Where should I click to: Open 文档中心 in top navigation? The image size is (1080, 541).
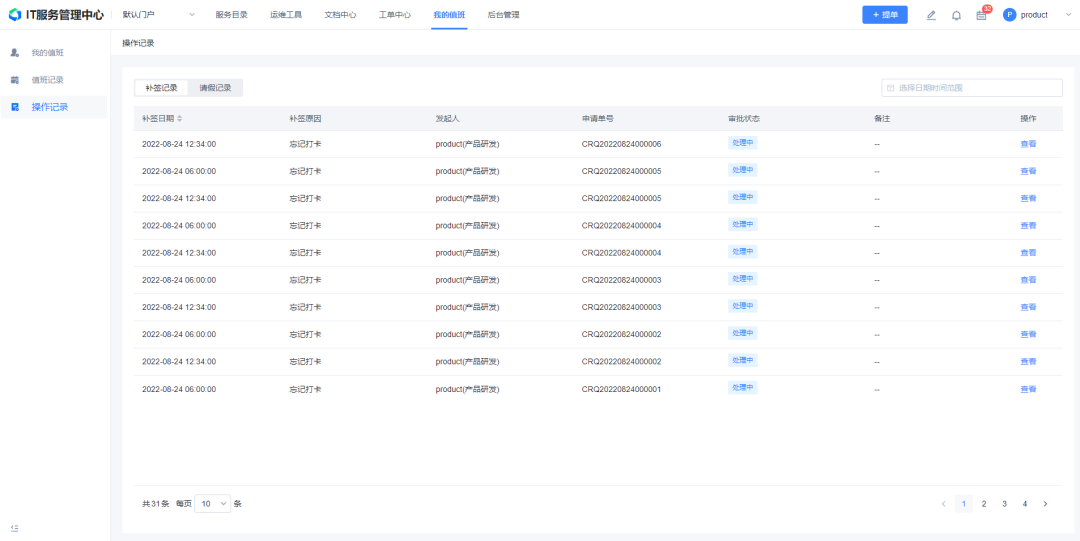340,14
